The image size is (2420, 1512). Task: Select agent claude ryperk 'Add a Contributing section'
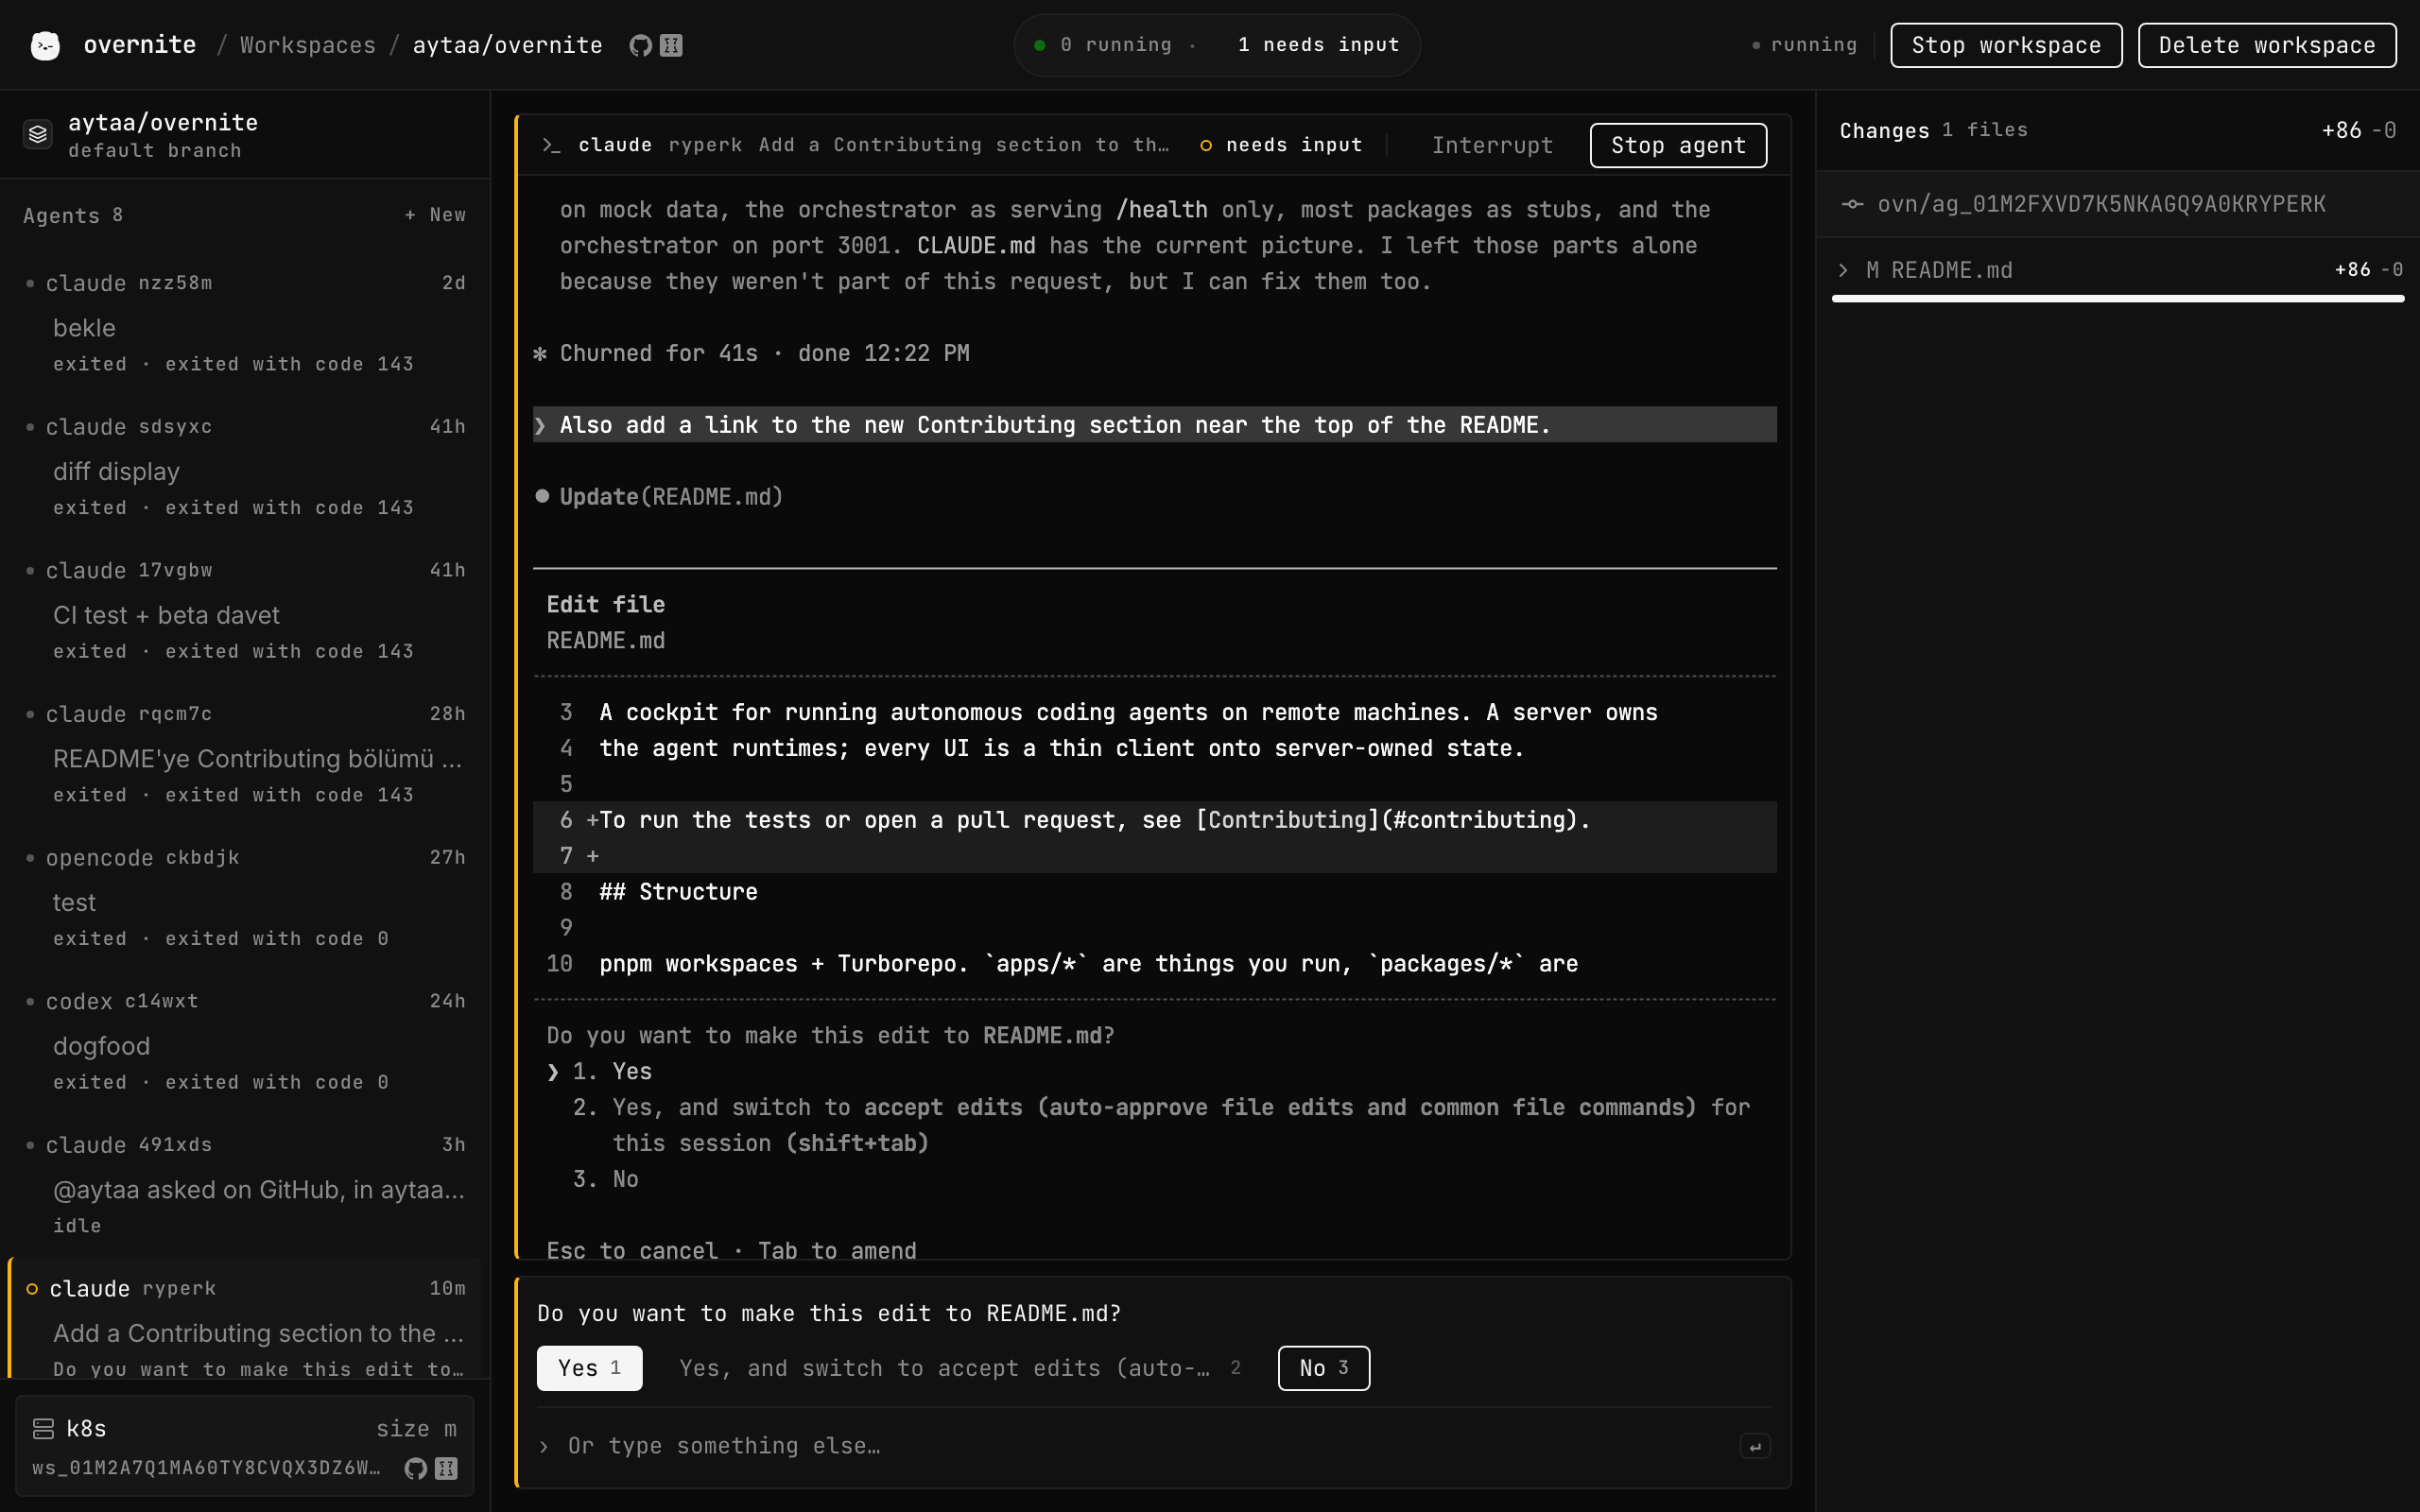tap(245, 1320)
